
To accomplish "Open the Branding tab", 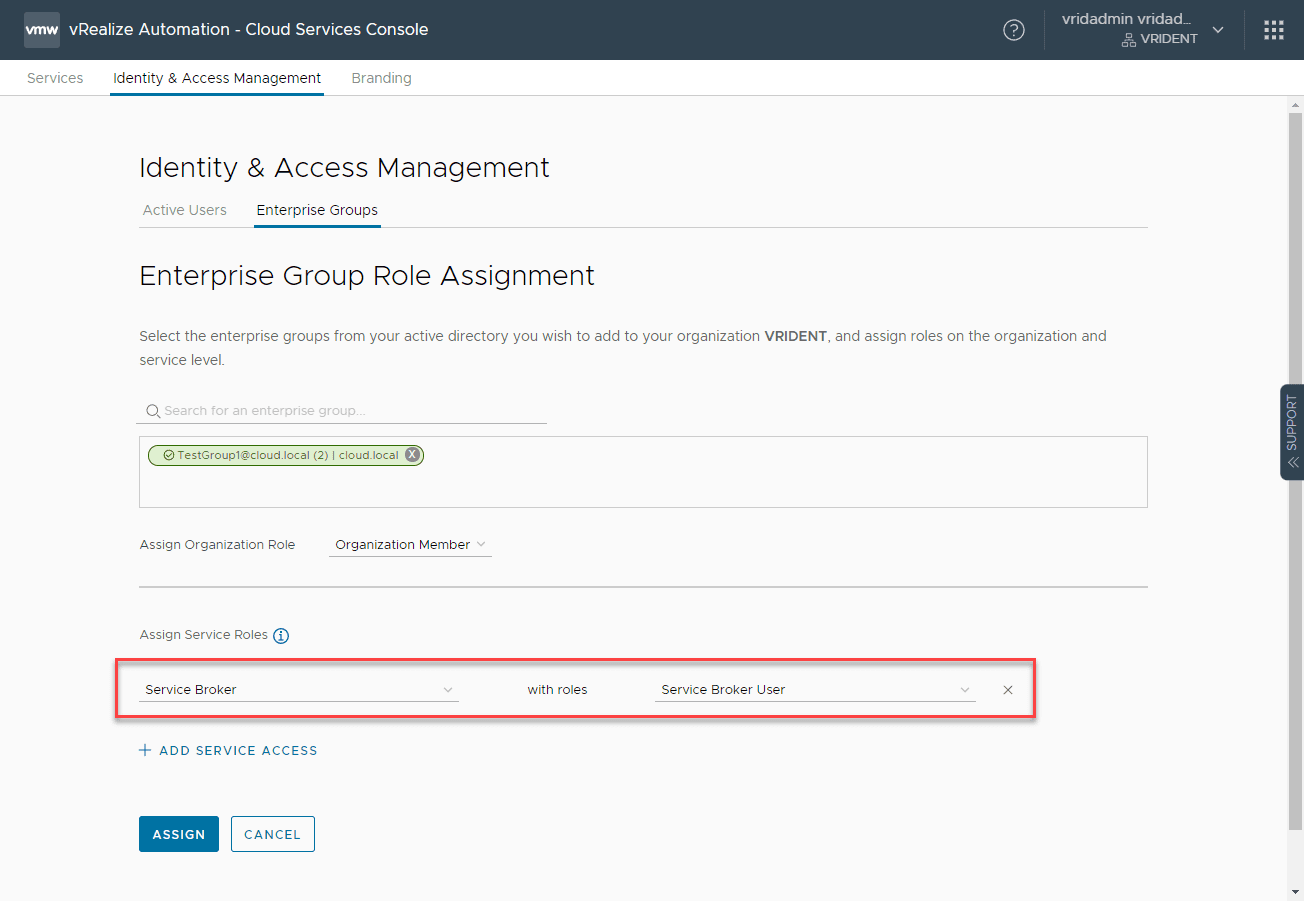I will [381, 78].
